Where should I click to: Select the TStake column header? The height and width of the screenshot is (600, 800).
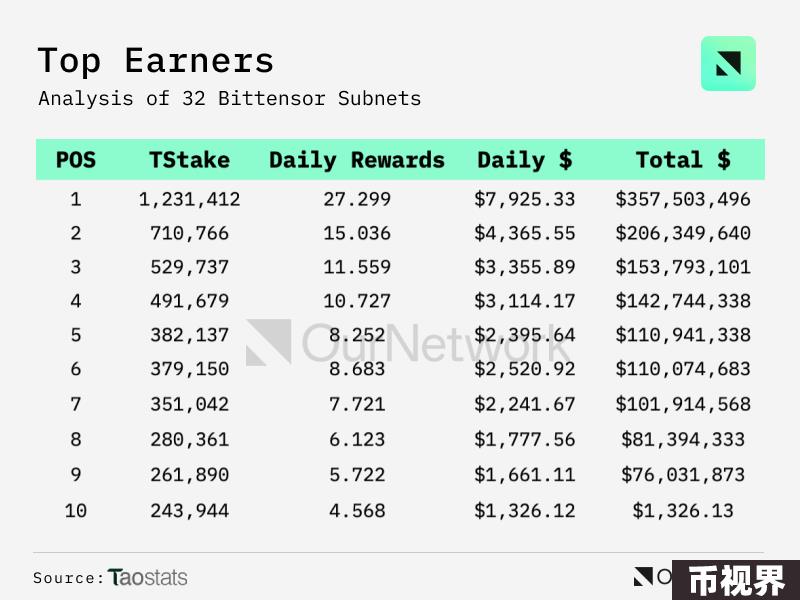tap(189, 160)
